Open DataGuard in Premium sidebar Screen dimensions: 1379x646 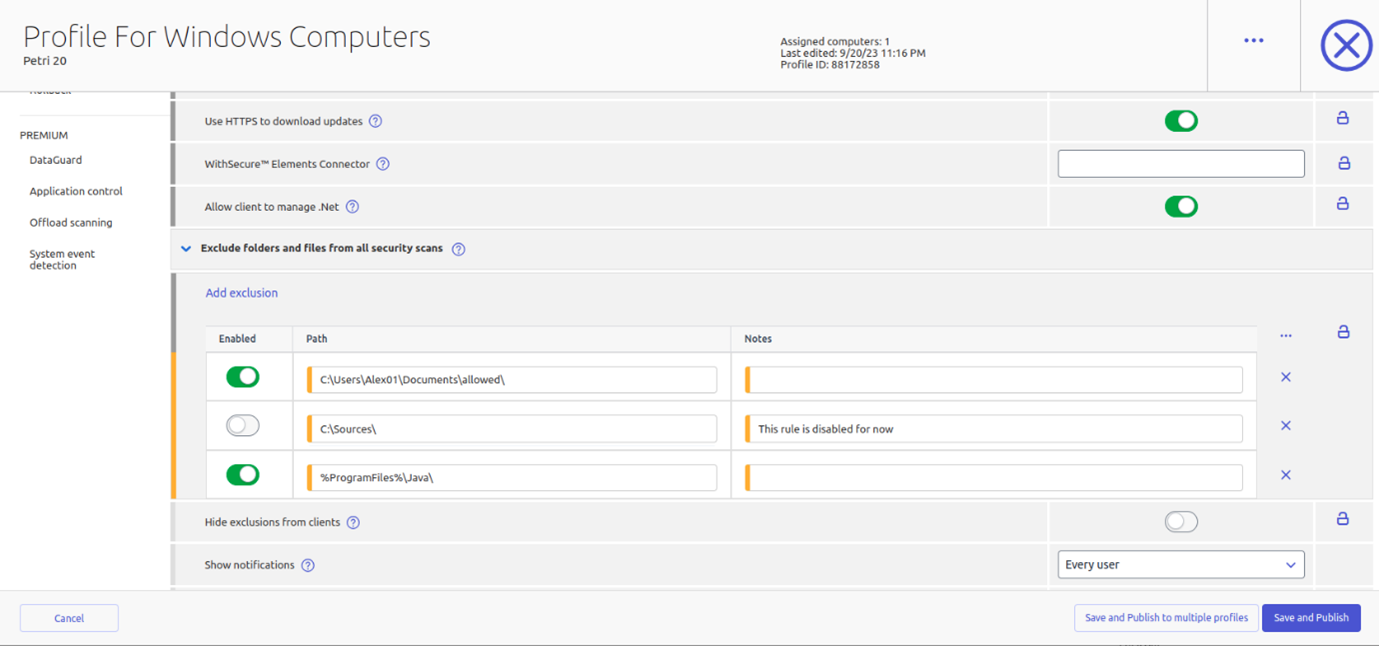(x=56, y=160)
